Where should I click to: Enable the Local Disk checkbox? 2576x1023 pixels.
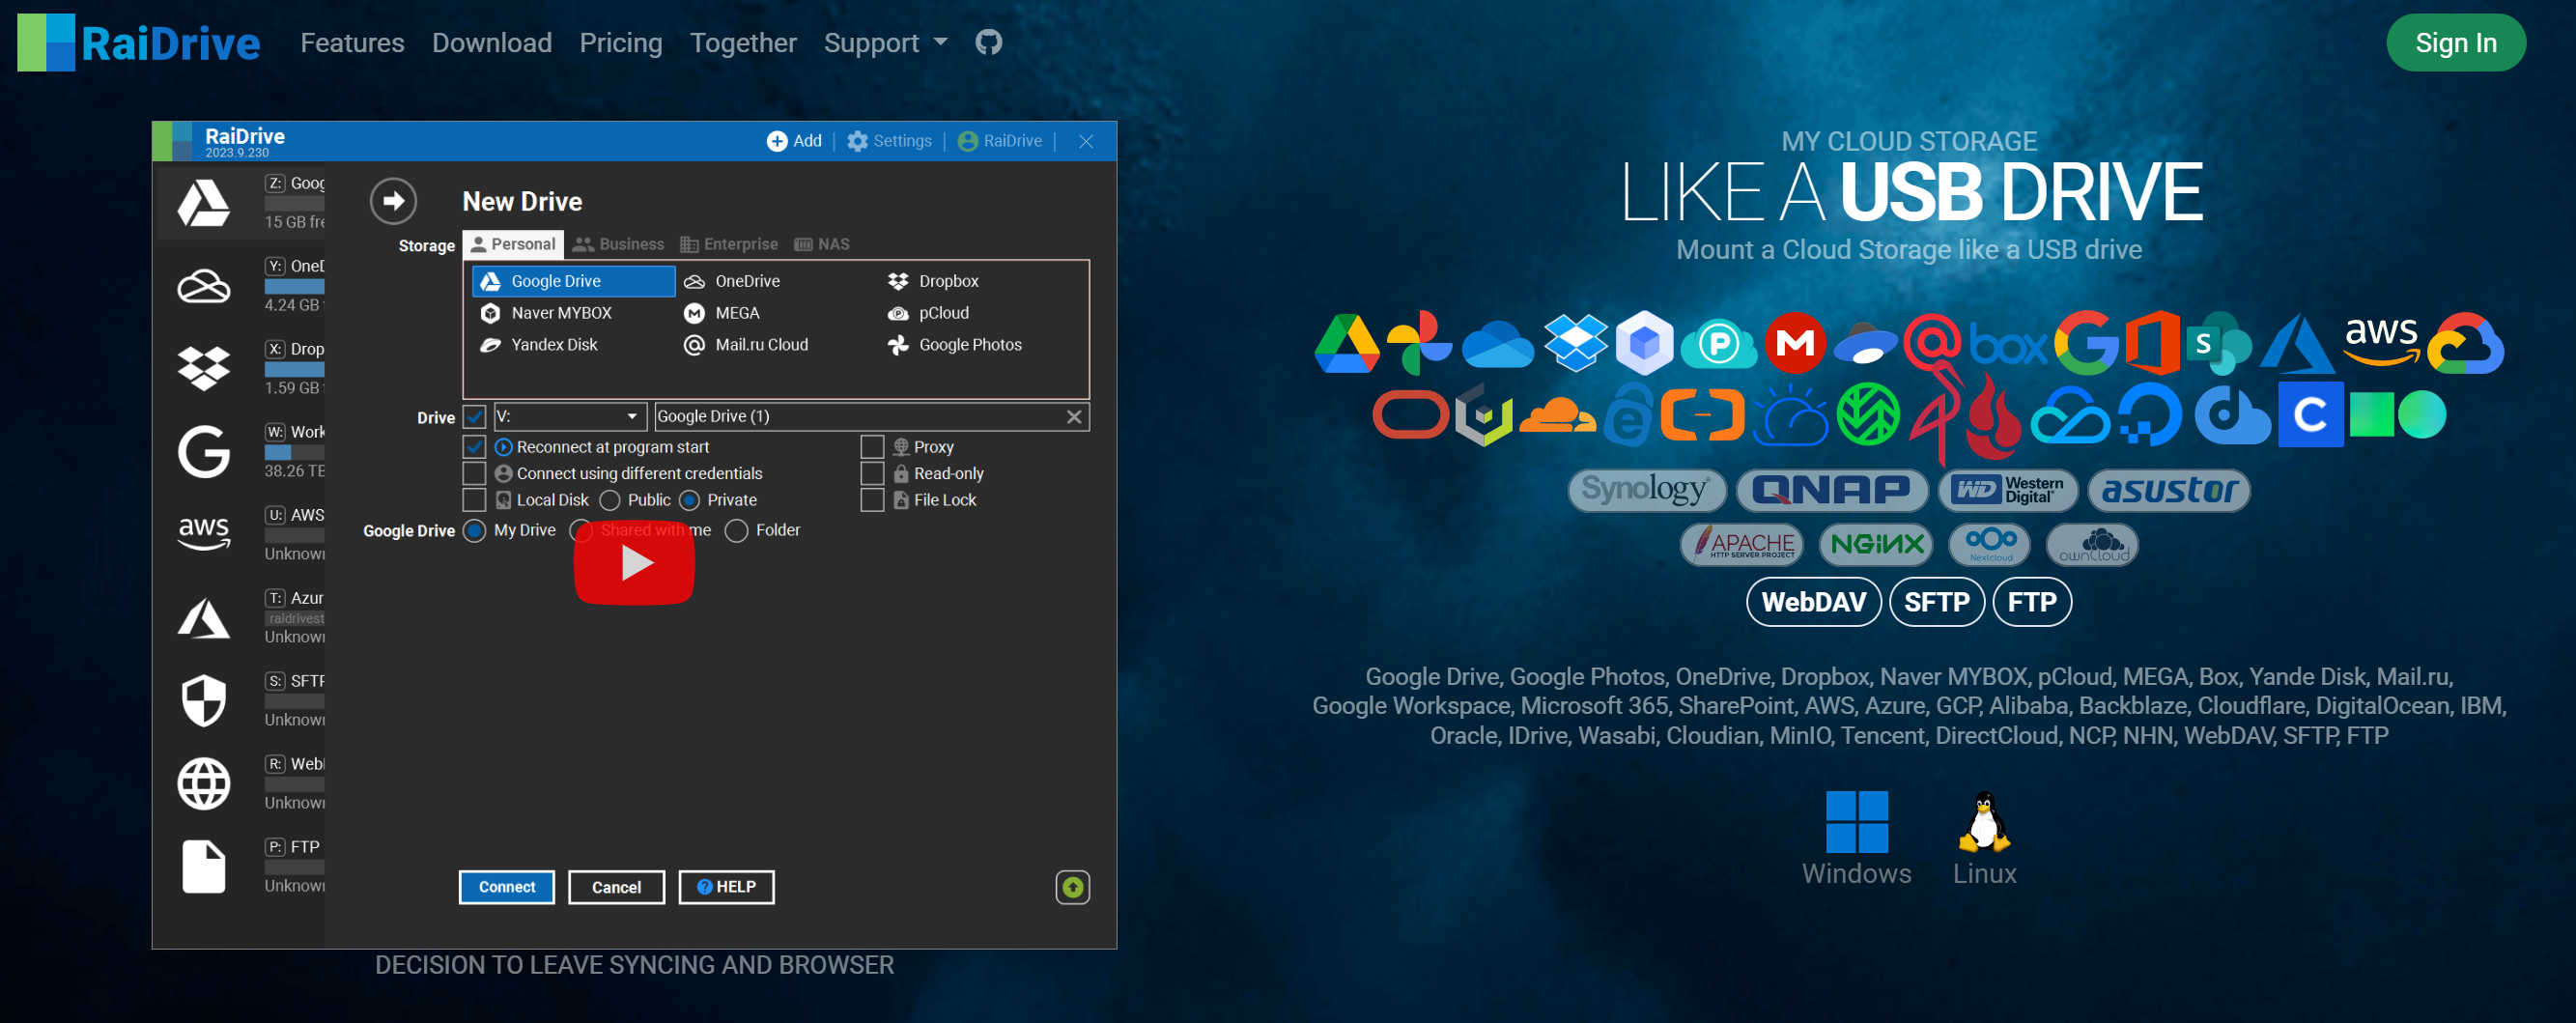[x=475, y=499]
